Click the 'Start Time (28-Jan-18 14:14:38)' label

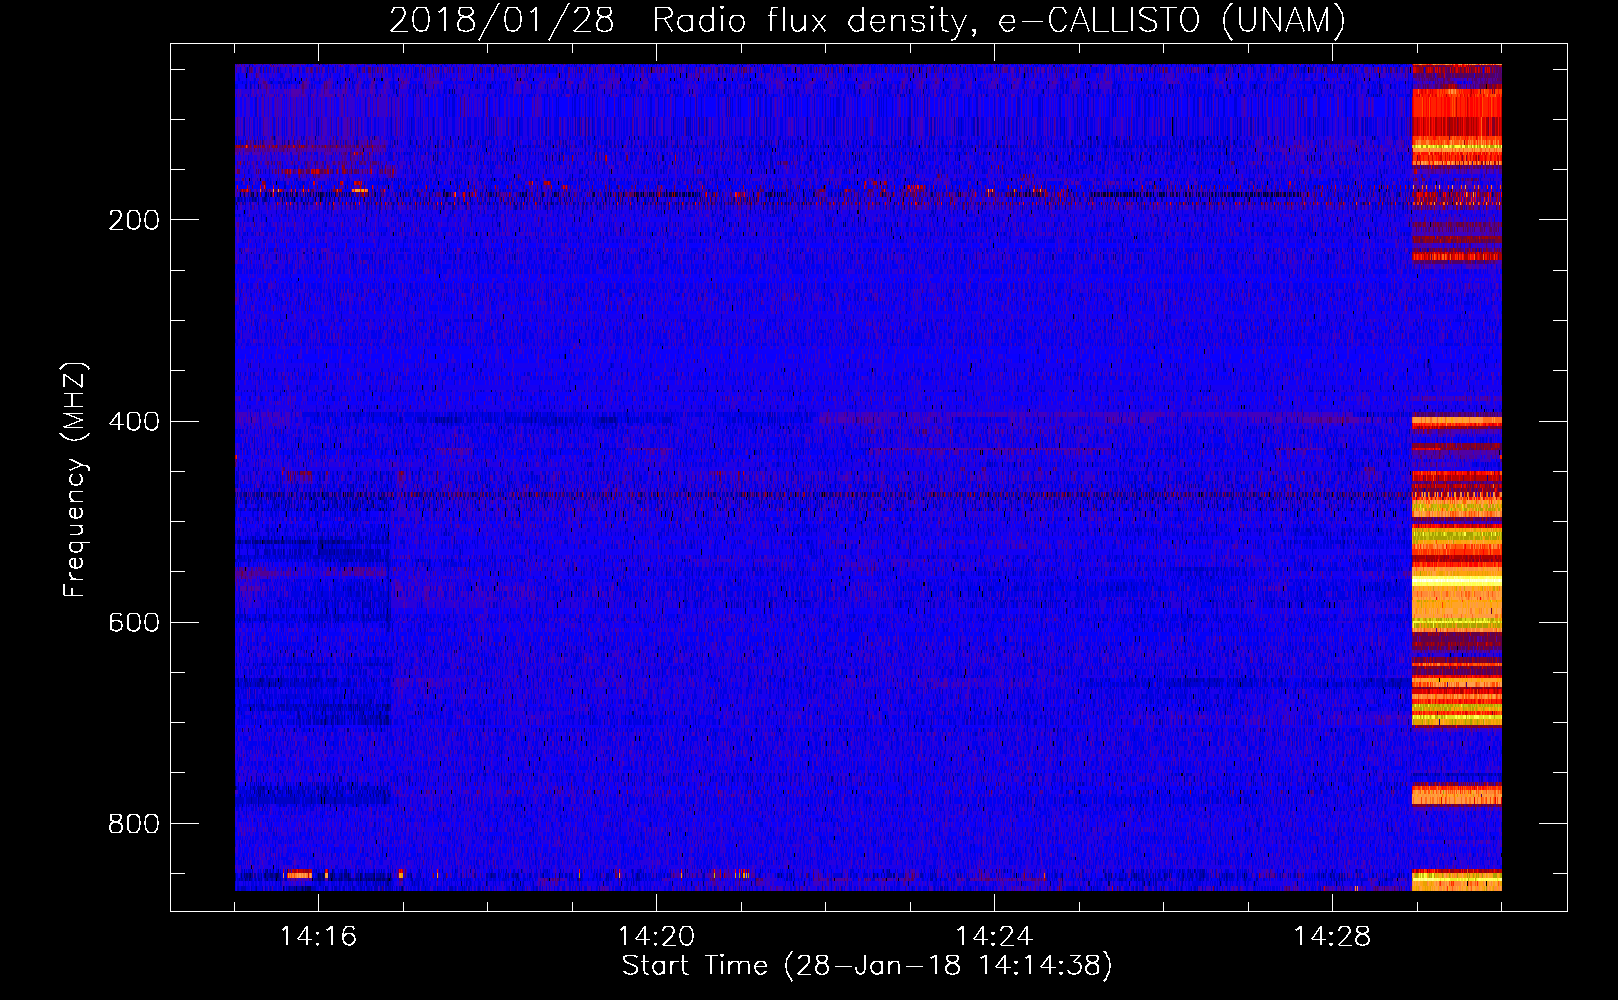867,966
